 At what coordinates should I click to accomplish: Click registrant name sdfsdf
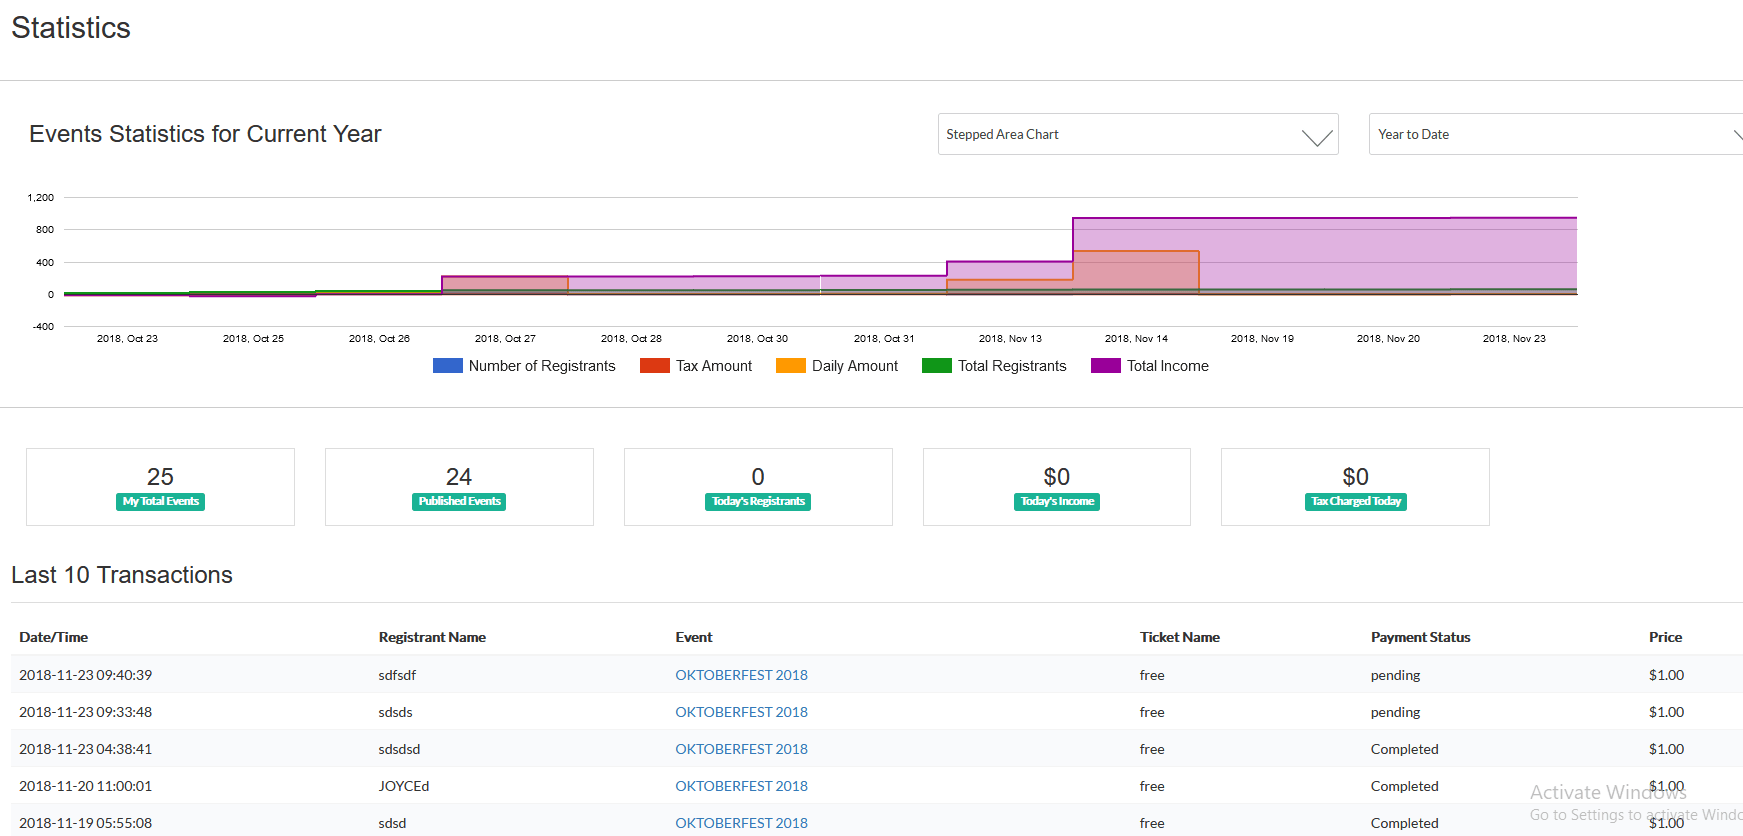[397, 675]
